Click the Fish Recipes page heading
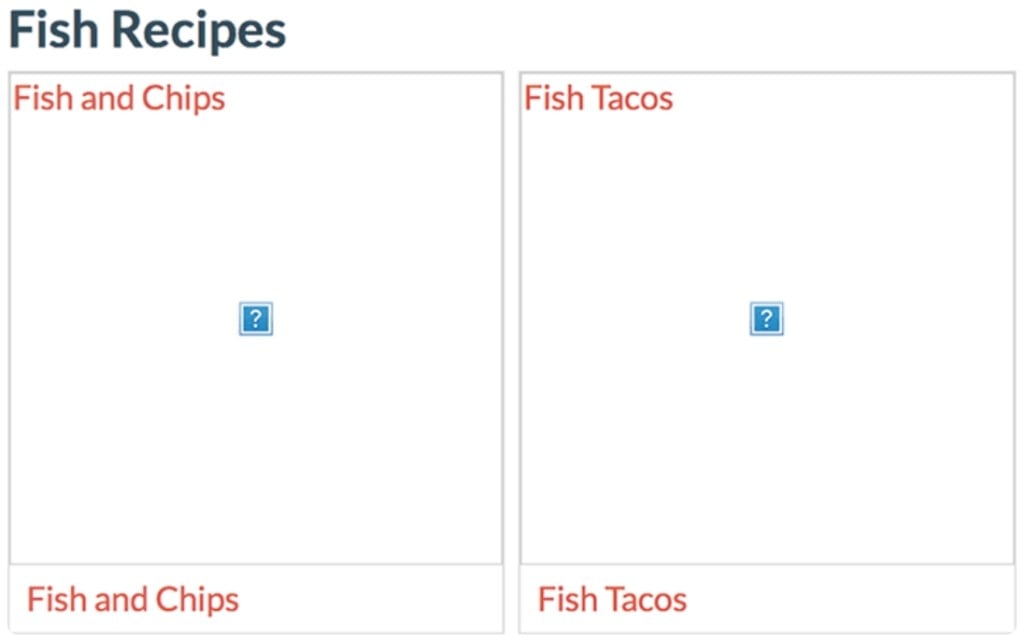The width and height of the screenshot is (1024, 640). 148,30
